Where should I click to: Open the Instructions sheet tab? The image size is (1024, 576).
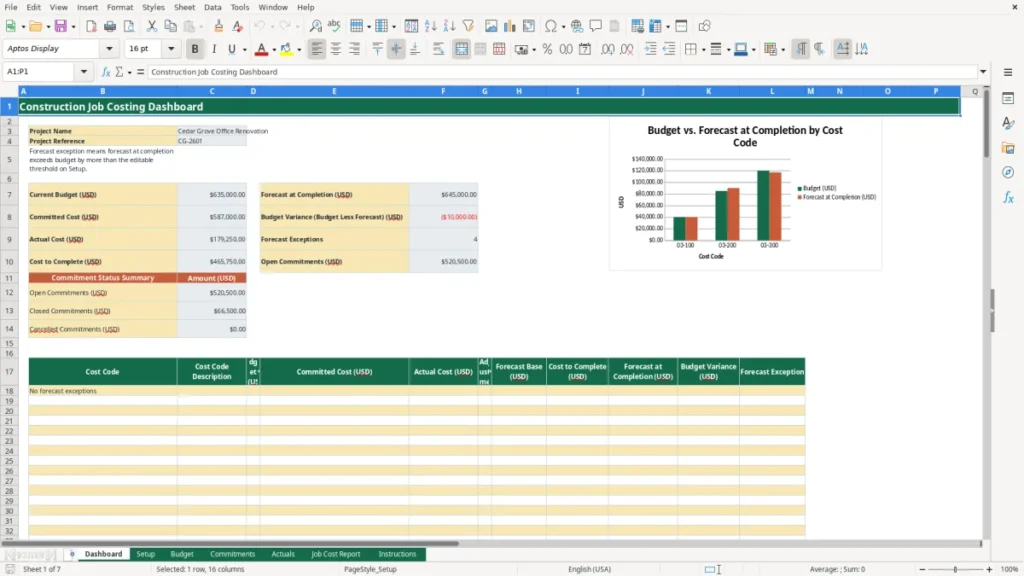pyautogui.click(x=397, y=554)
